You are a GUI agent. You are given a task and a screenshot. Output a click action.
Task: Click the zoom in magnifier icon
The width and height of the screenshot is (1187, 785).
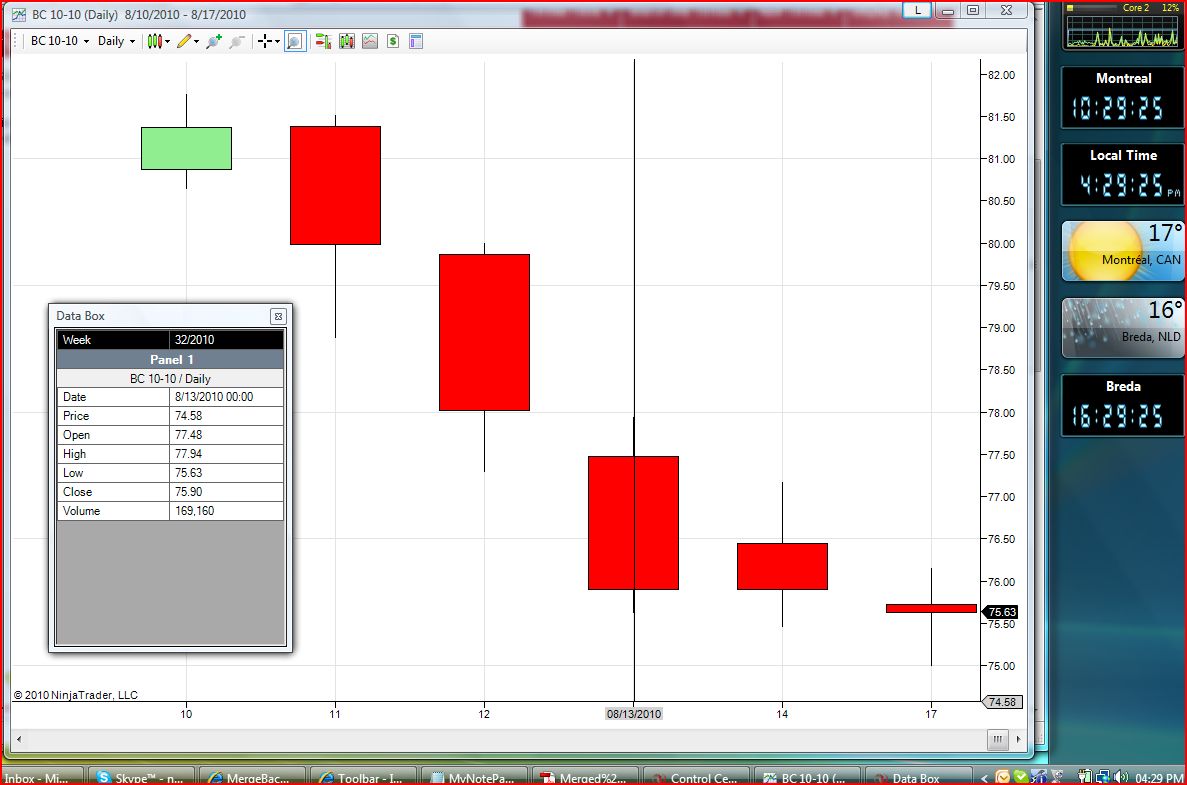tap(214, 41)
